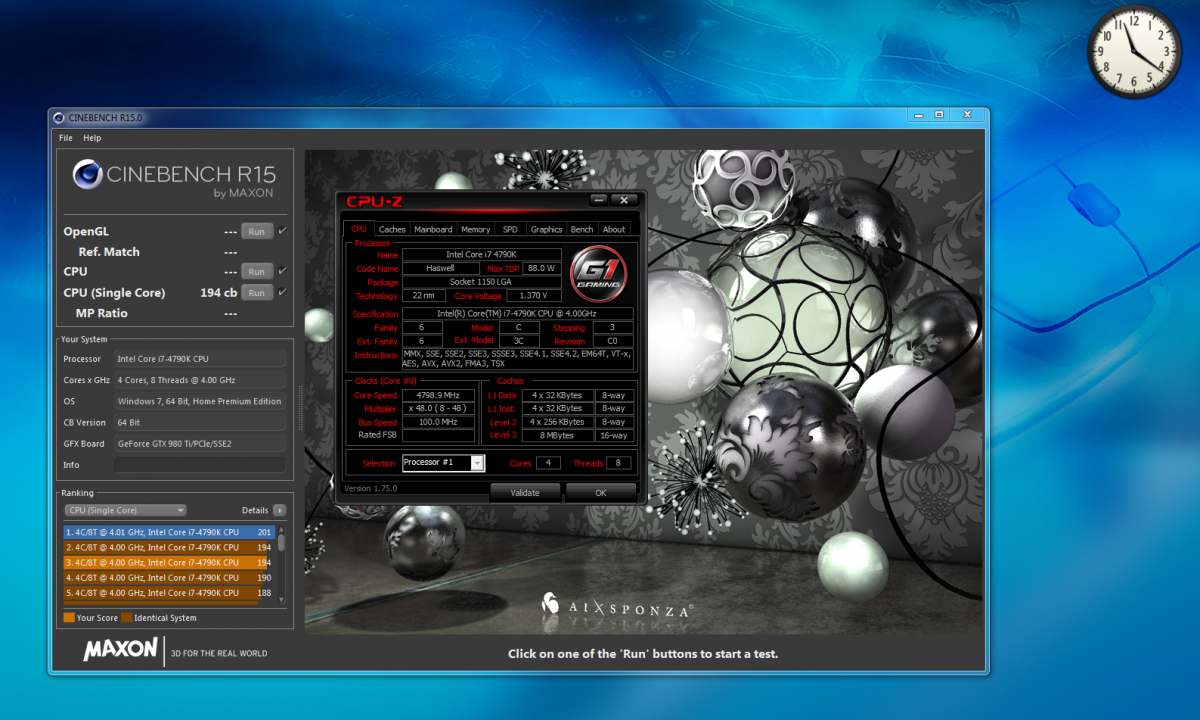
Task: Switch to the Bench tab
Action: tap(582, 229)
